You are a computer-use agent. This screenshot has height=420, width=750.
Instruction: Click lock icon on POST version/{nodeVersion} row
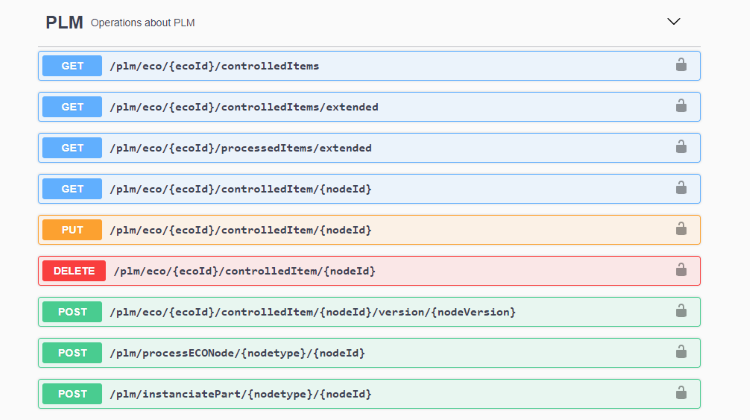pos(681,311)
